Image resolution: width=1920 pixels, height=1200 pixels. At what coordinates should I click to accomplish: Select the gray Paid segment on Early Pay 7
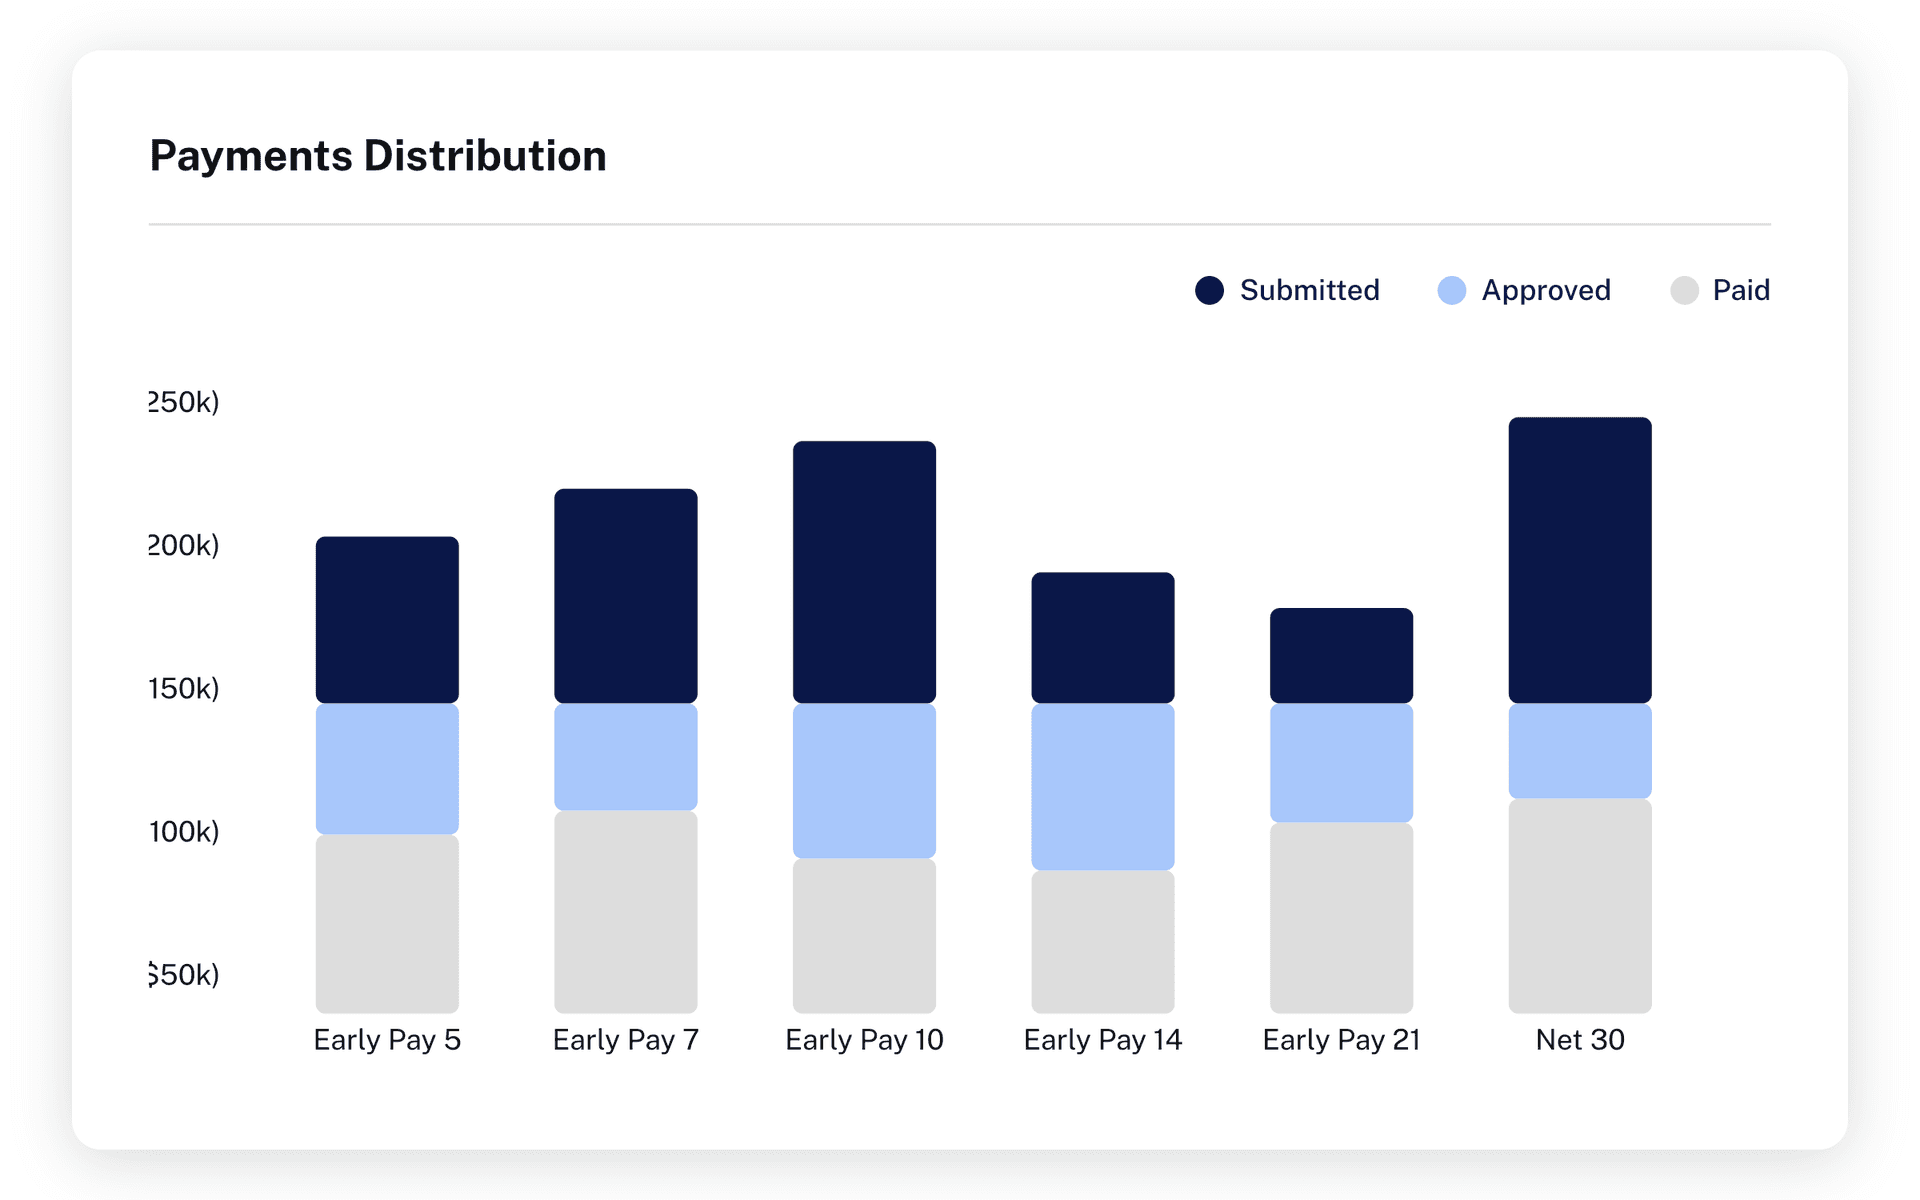[x=625, y=910]
